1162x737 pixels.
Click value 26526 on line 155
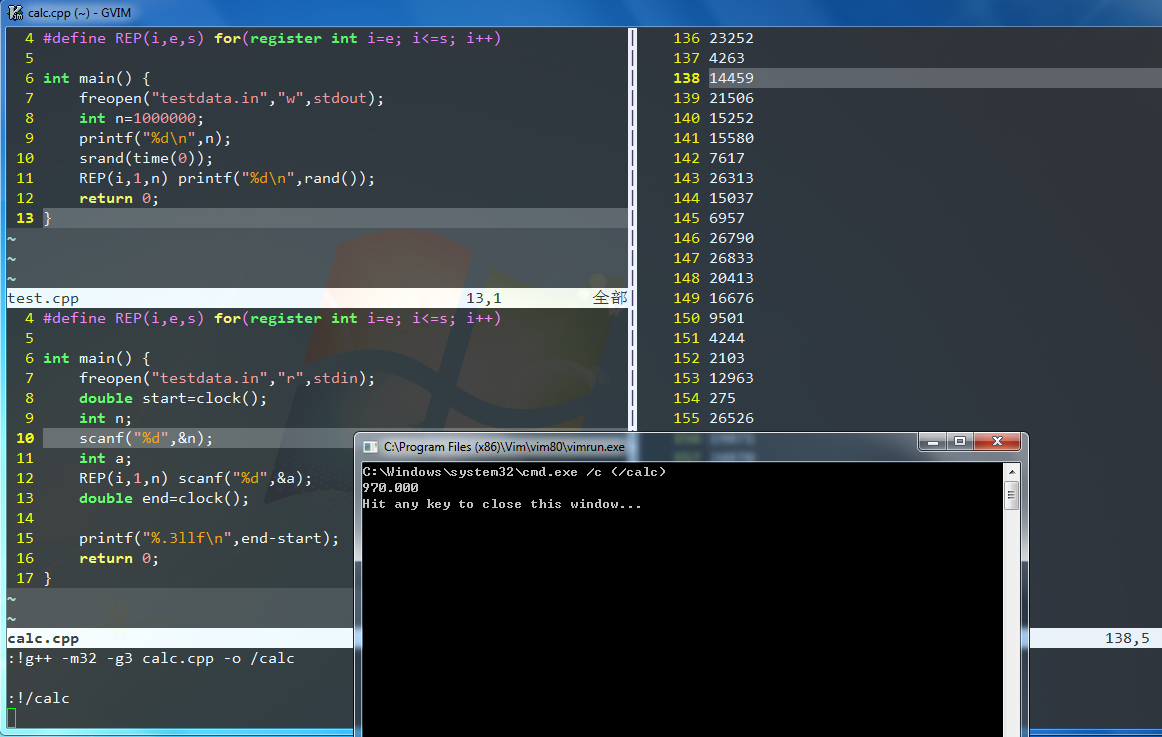point(731,418)
